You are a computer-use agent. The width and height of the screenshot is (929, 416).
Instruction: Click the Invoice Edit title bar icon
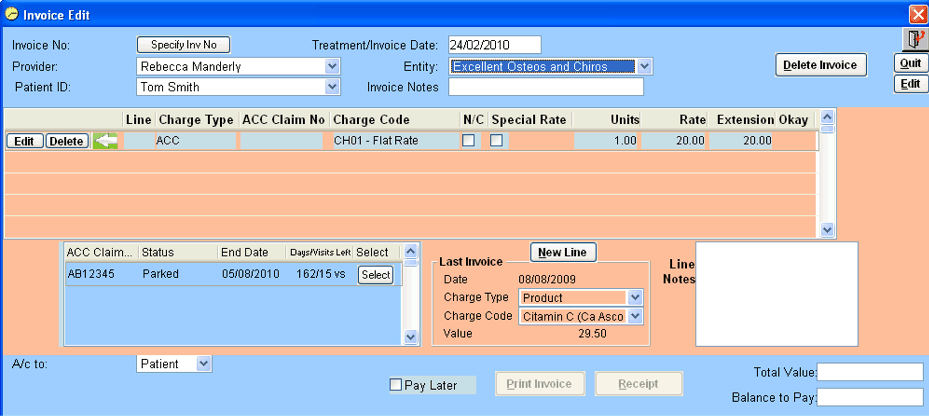pos(11,13)
